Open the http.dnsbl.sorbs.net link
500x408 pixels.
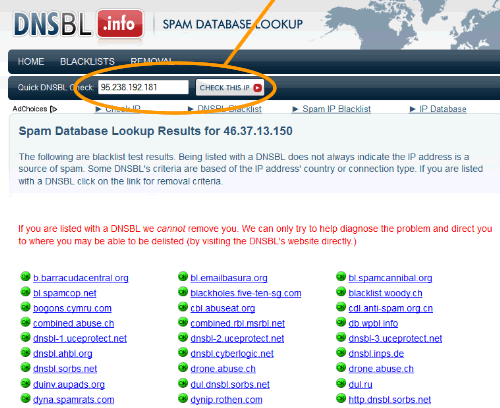(x=390, y=400)
